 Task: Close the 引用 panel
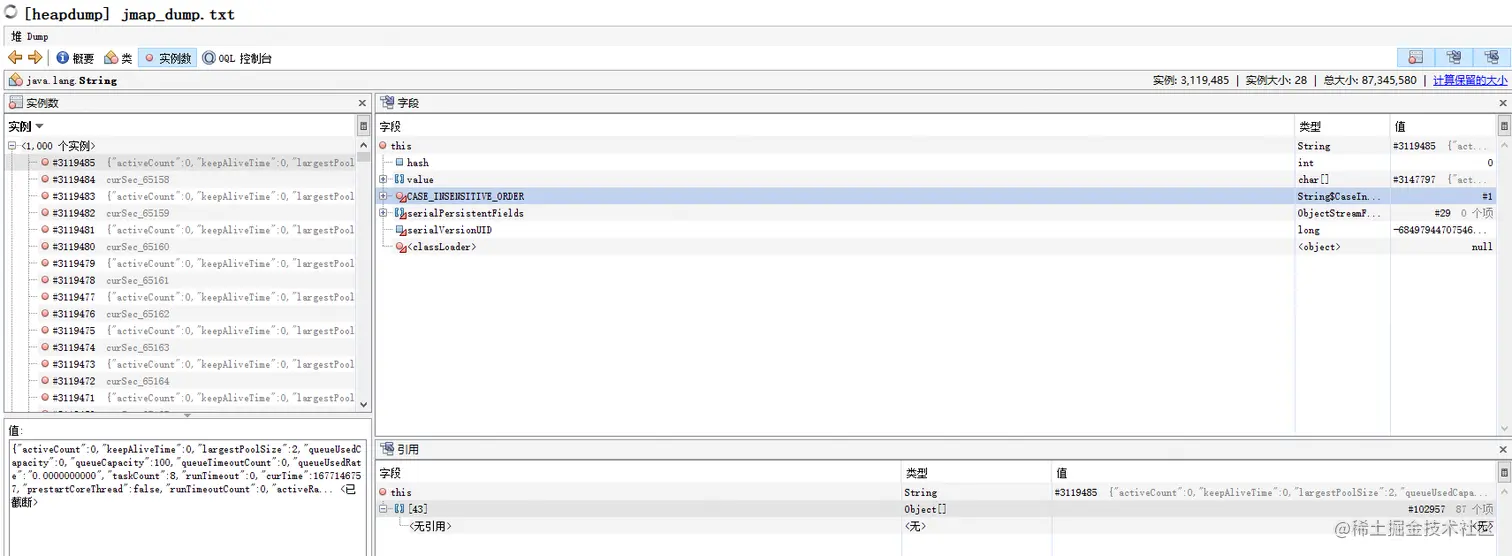(x=1502, y=450)
